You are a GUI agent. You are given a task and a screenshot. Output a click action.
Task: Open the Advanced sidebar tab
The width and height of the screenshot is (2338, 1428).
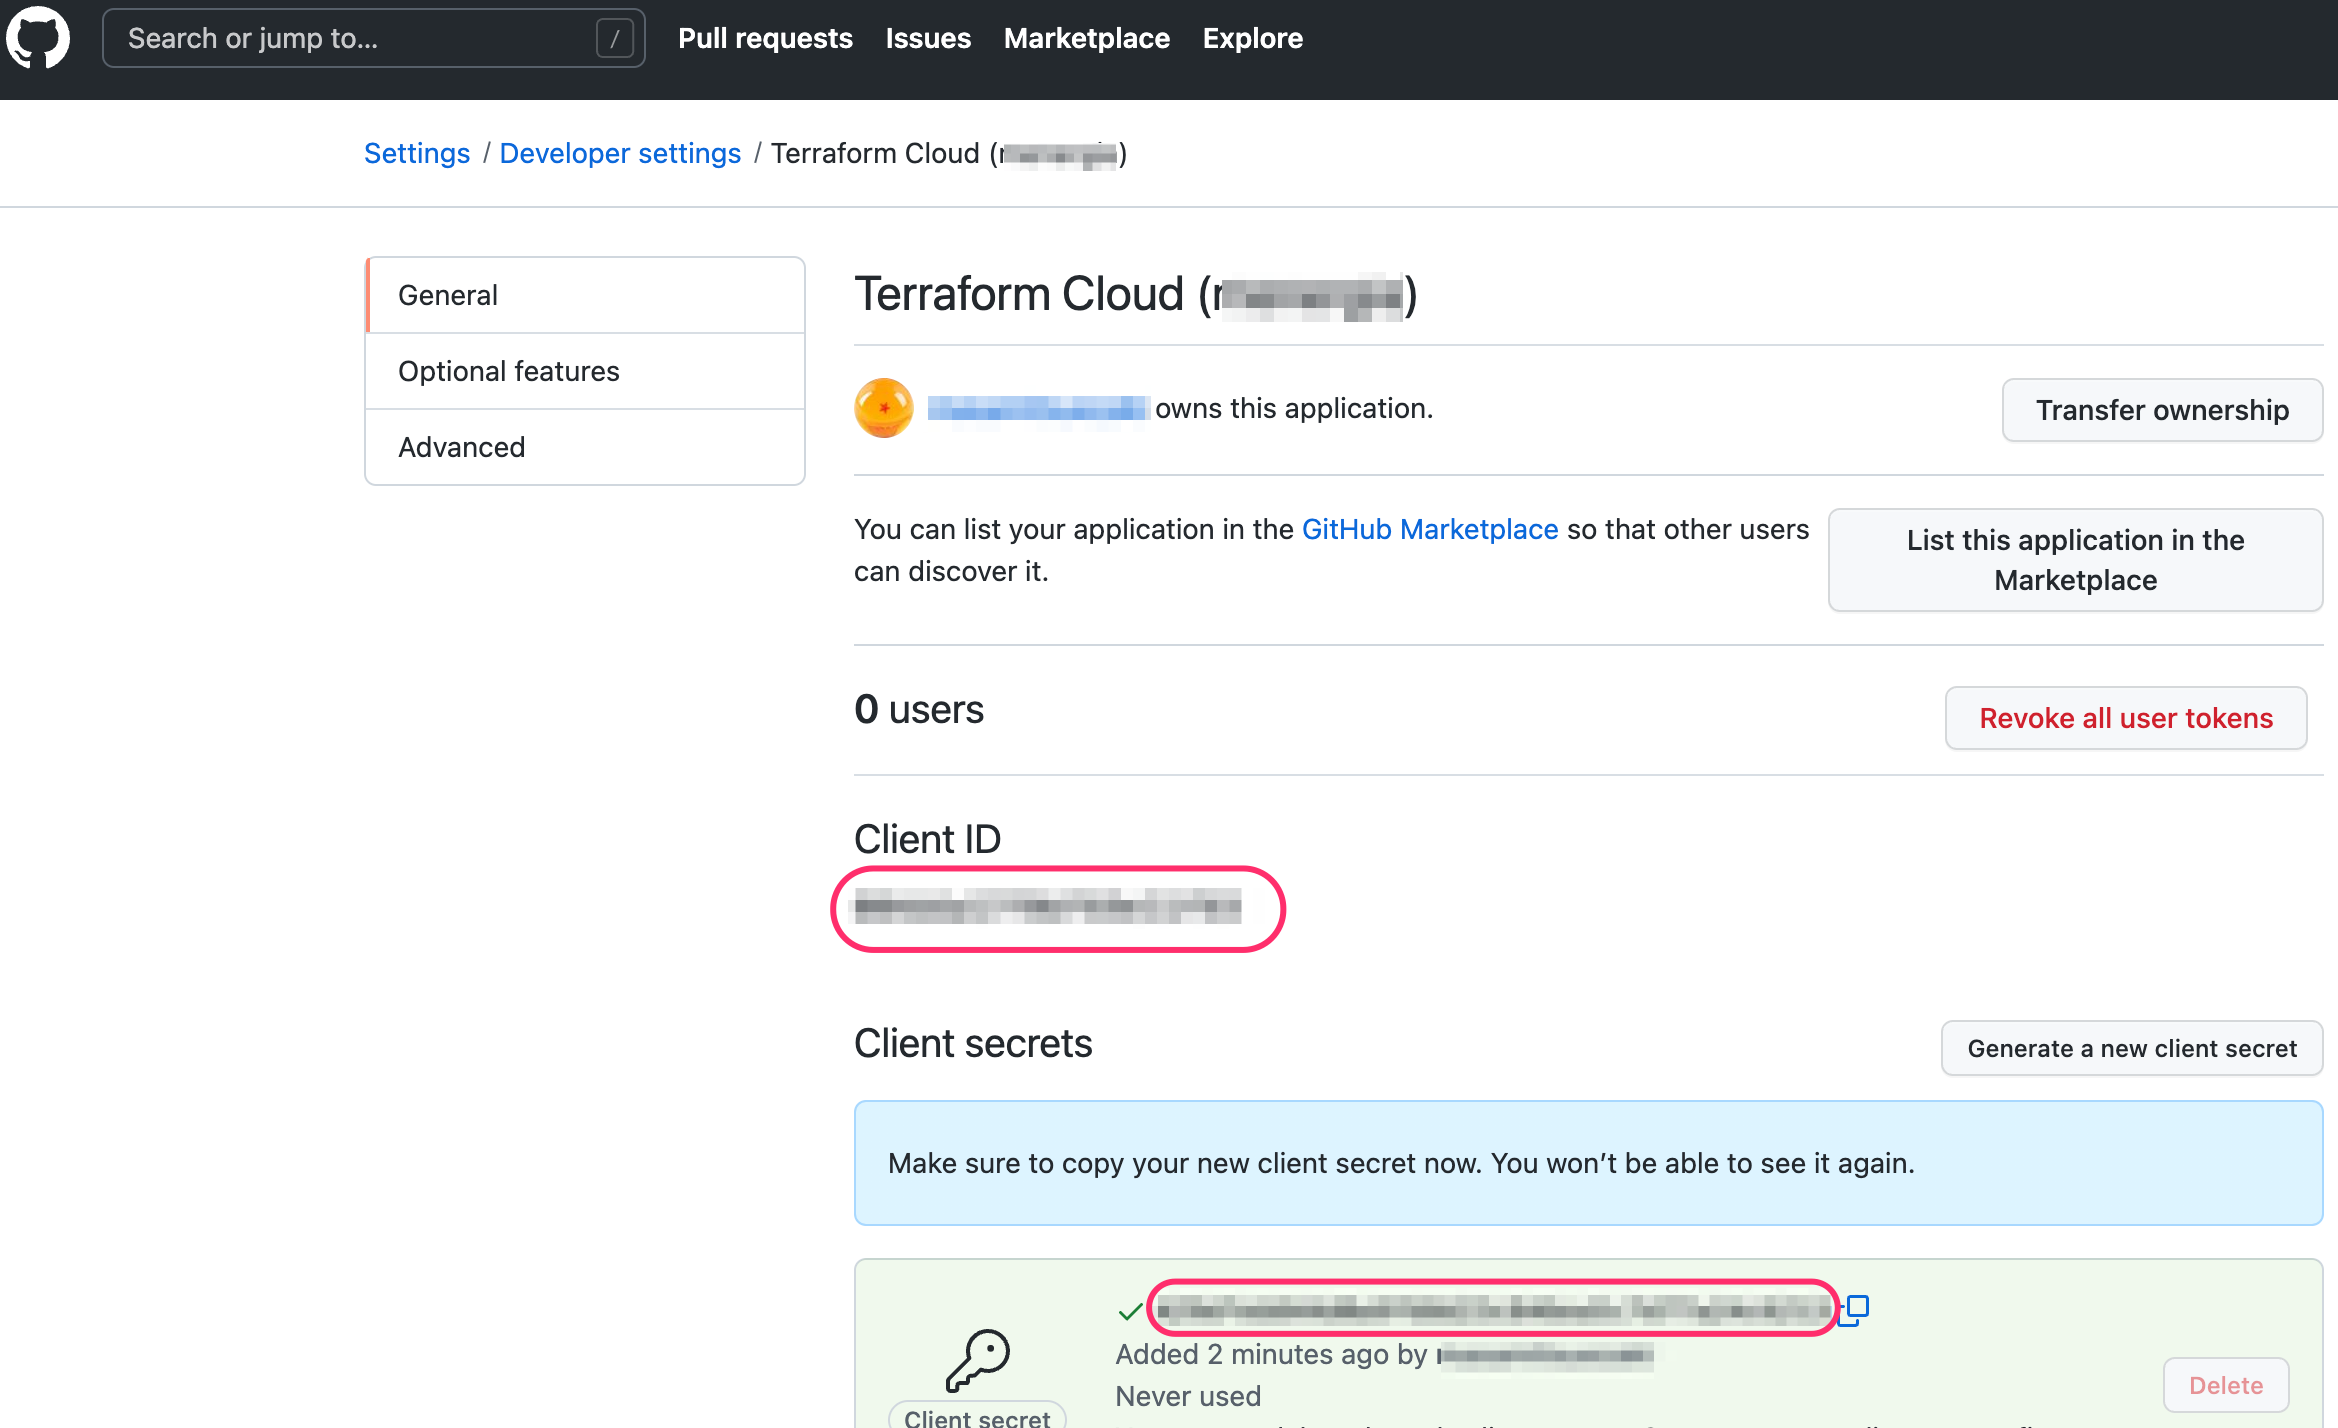click(585, 447)
